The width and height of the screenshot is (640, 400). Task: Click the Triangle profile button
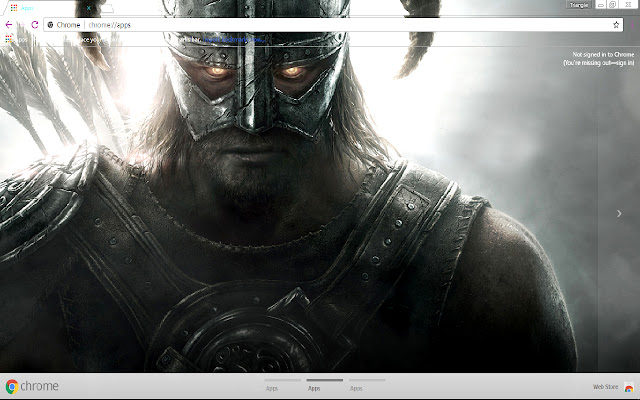pyautogui.click(x=579, y=5)
